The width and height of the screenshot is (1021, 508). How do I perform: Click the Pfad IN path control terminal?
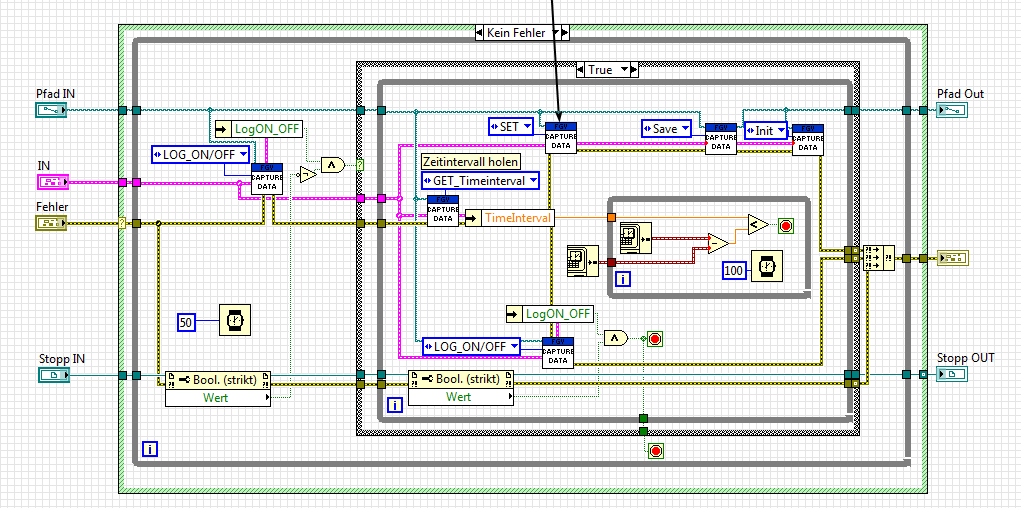tap(51, 110)
